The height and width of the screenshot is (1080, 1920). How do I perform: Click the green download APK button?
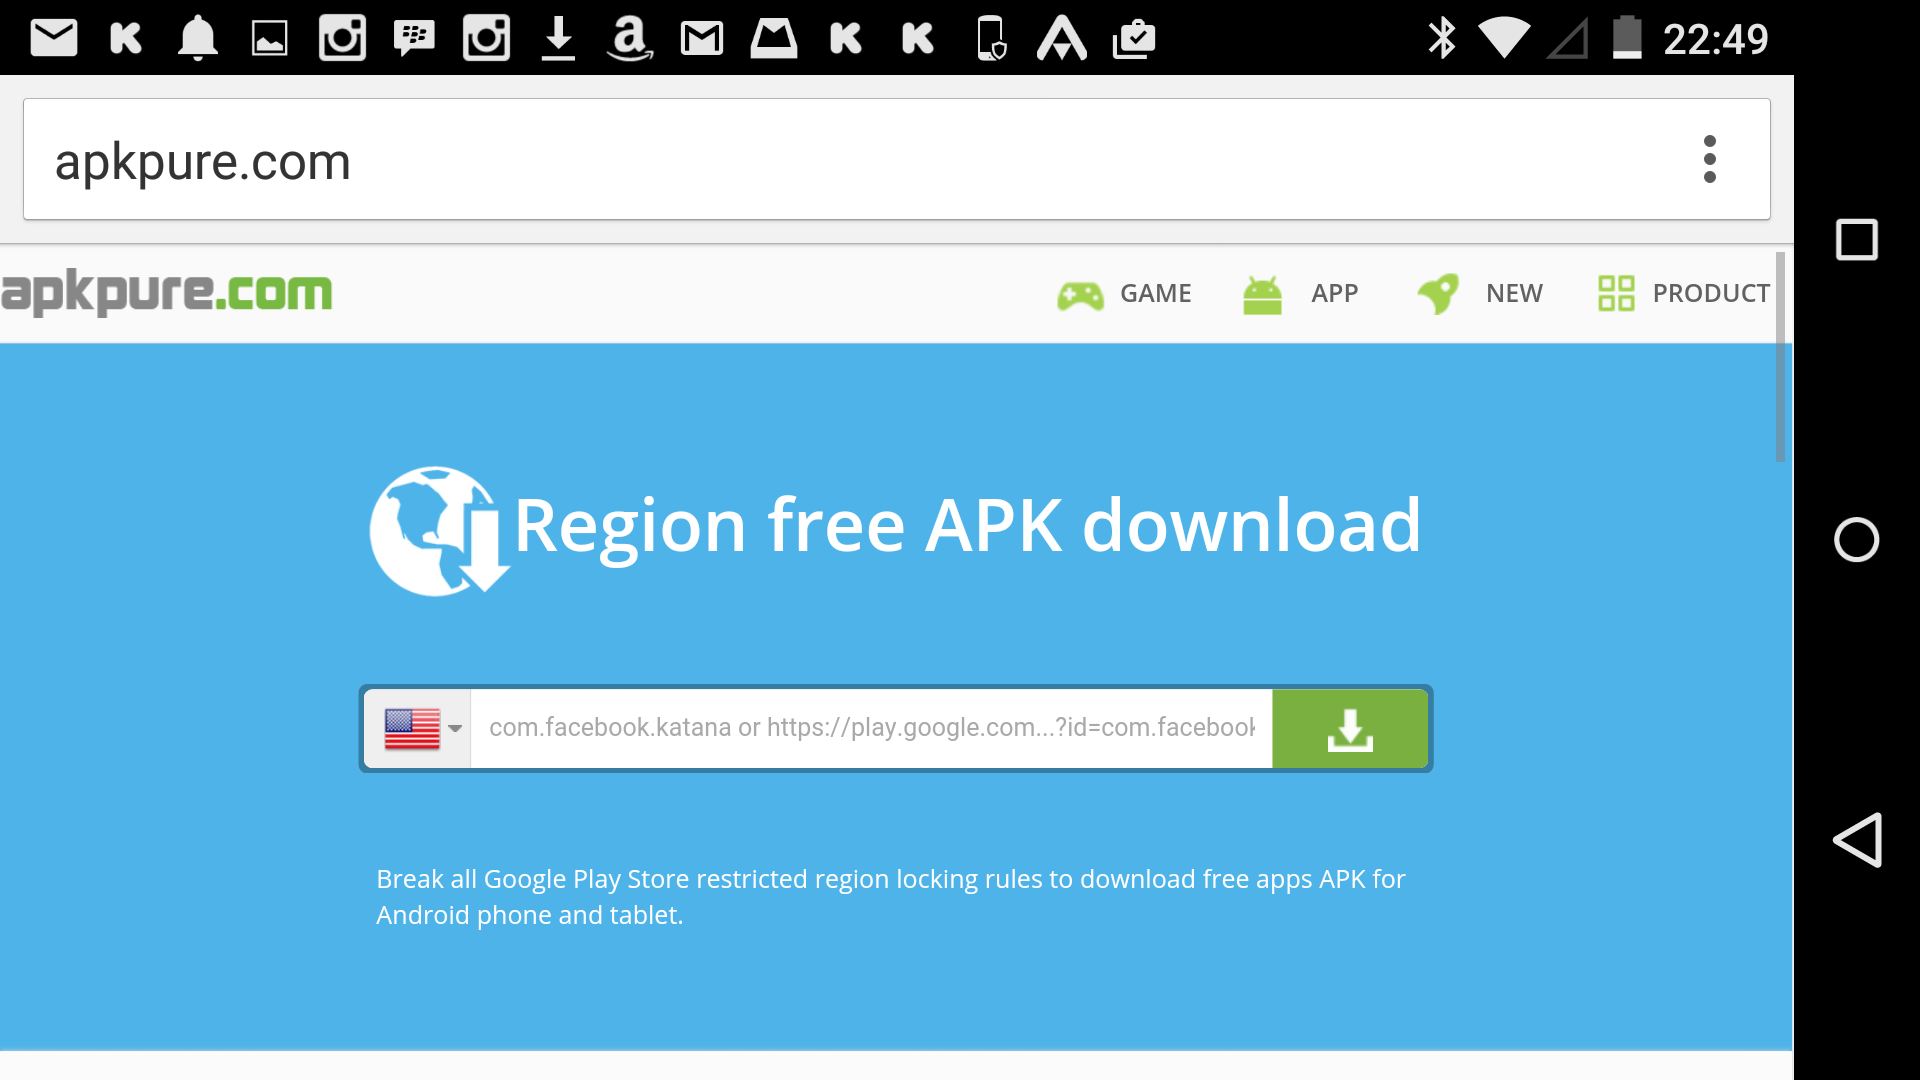point(1350,728)
